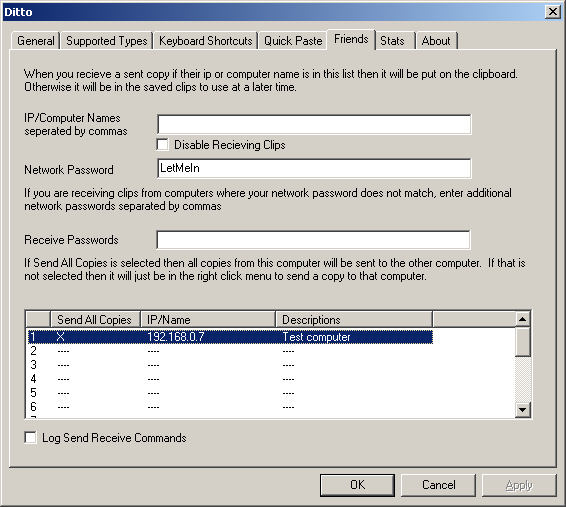Click the Descriptions column header
Image resolution: width=566 pixels, height=507 pixels.
coord(354,320)
